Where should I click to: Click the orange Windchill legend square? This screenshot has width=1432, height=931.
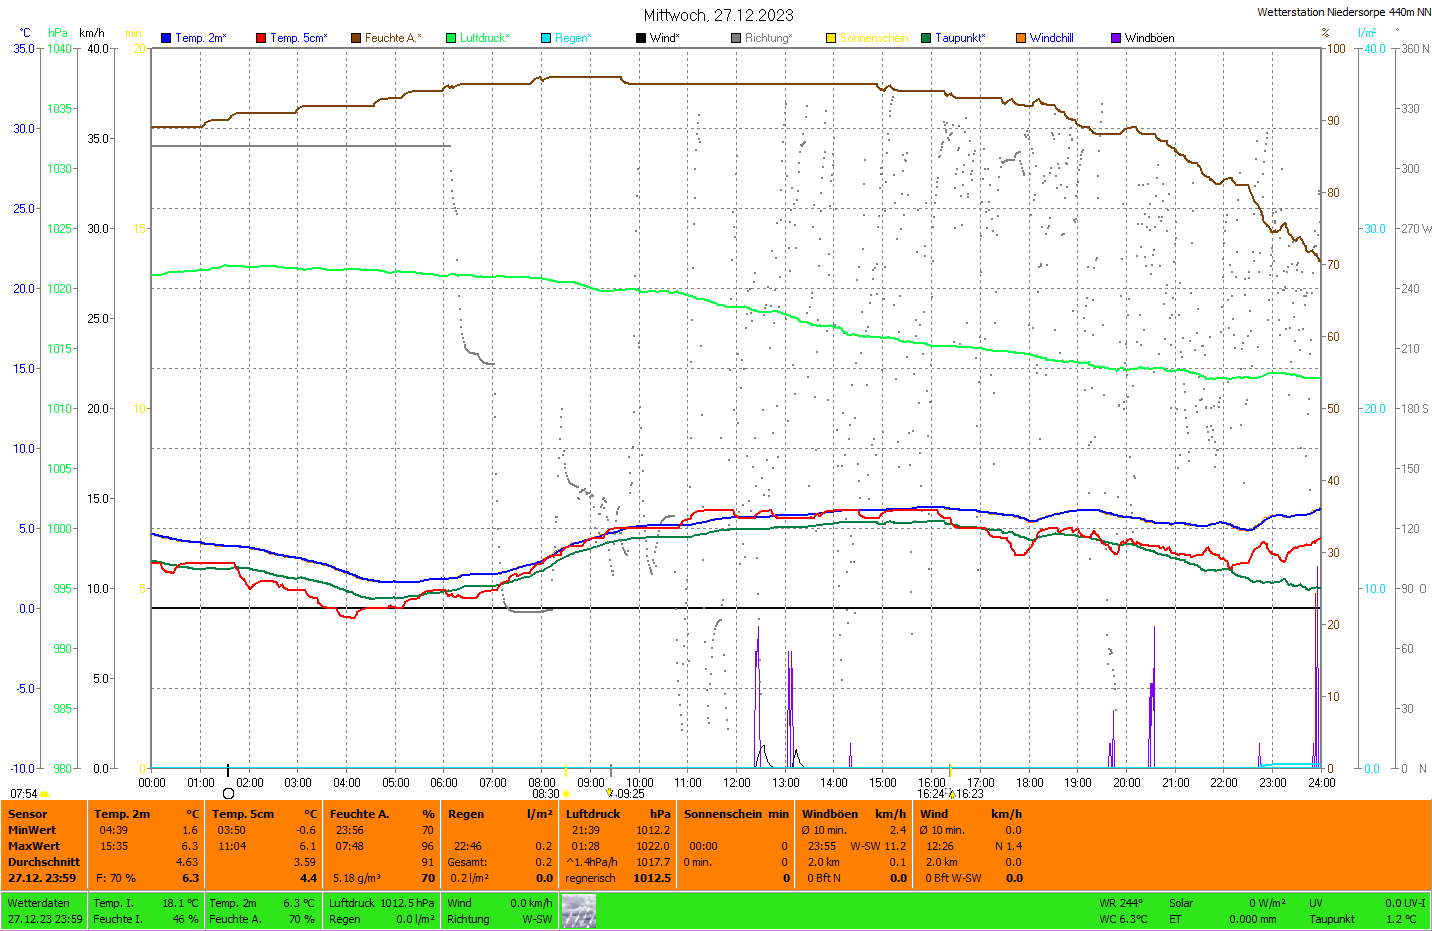coord(1021,38)
